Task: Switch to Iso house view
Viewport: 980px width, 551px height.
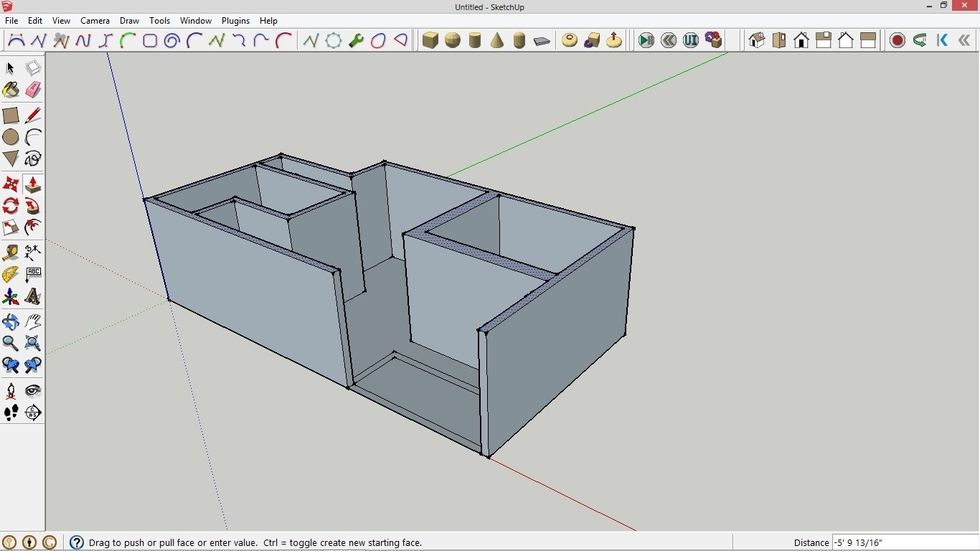Action: [x=757, y=41]
